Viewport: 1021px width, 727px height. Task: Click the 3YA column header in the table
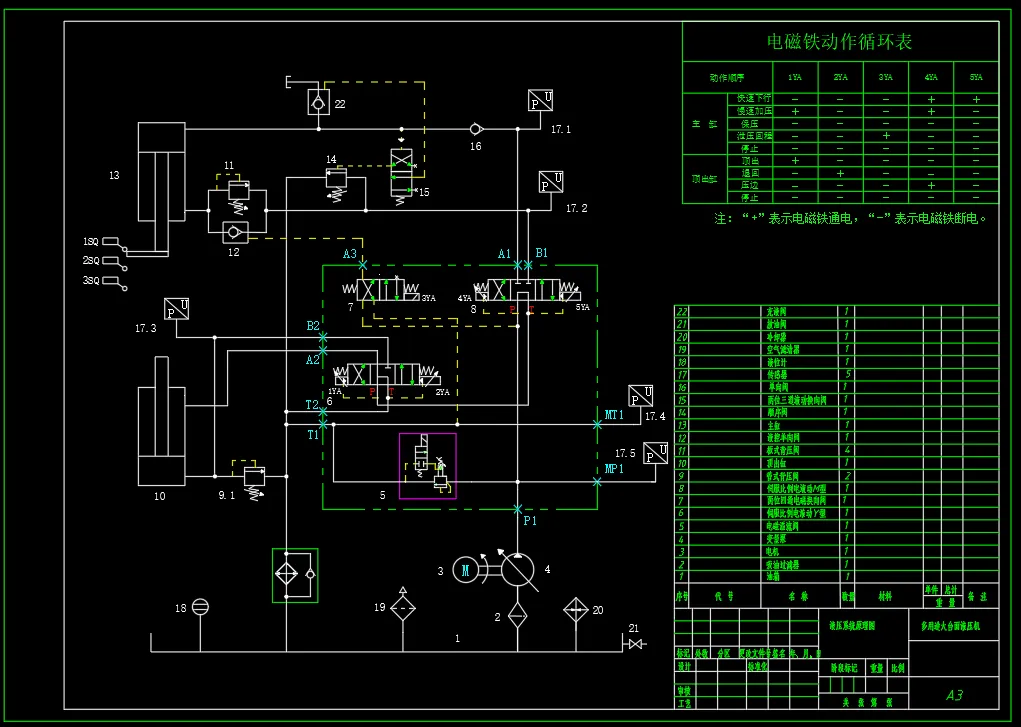(x=886, y=78)
